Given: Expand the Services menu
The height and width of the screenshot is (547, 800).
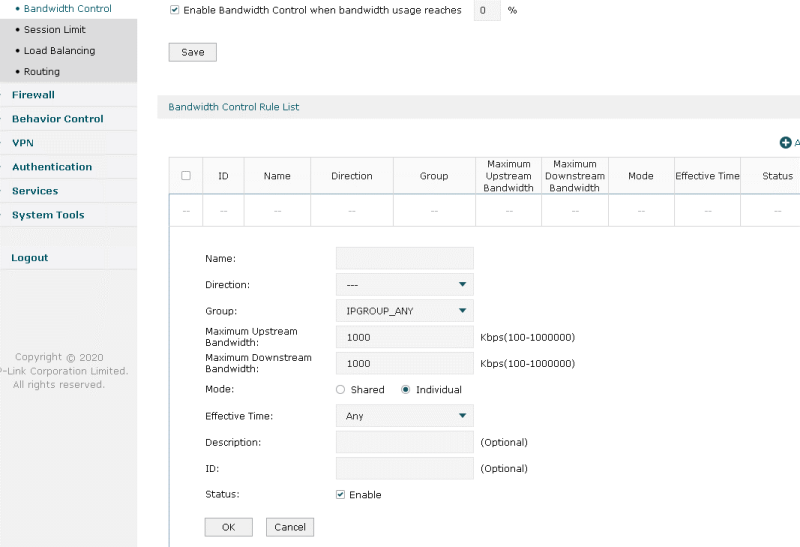Looking at the screenshot, I should pyautogui.click(x=35, y=191).
